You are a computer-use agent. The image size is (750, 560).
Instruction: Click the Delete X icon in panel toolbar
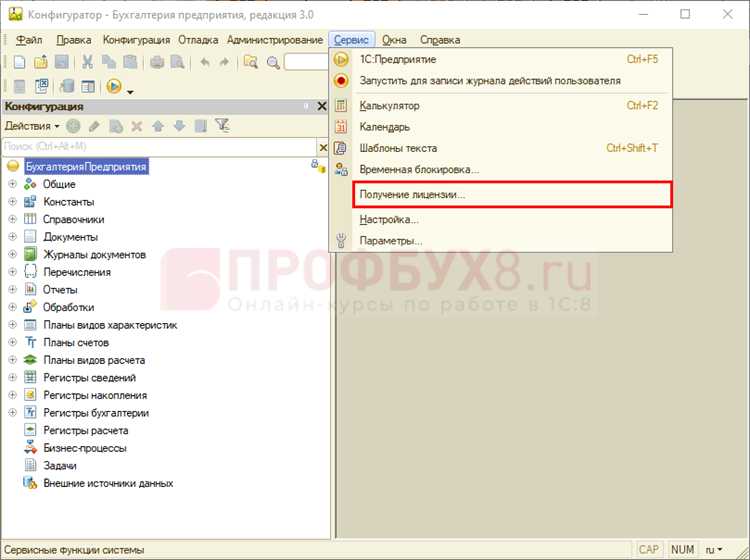137,126
